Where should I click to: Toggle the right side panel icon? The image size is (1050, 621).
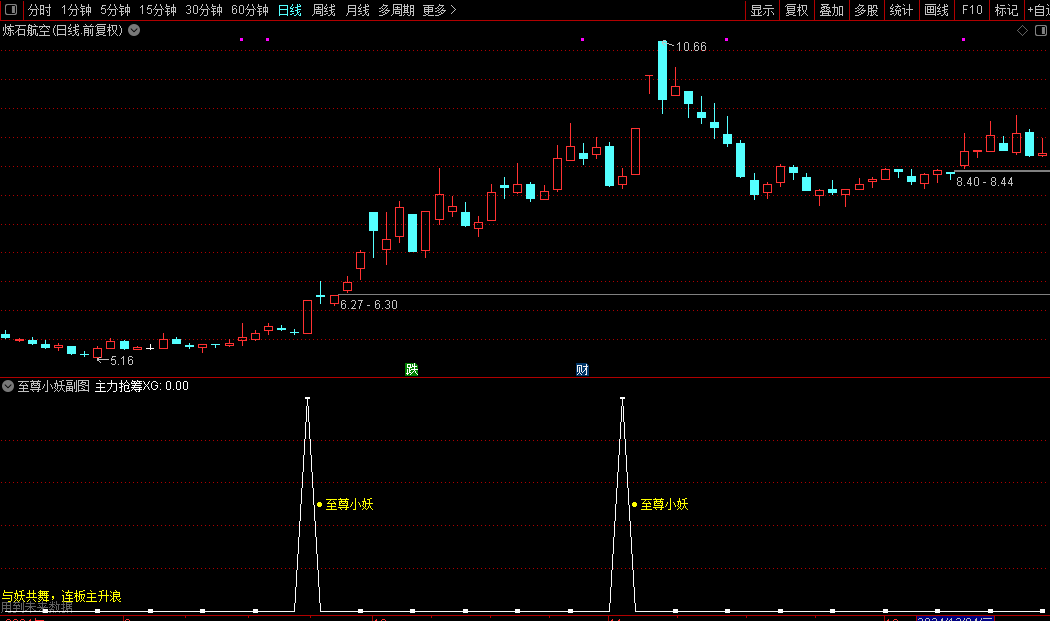tap(1041, 31)
